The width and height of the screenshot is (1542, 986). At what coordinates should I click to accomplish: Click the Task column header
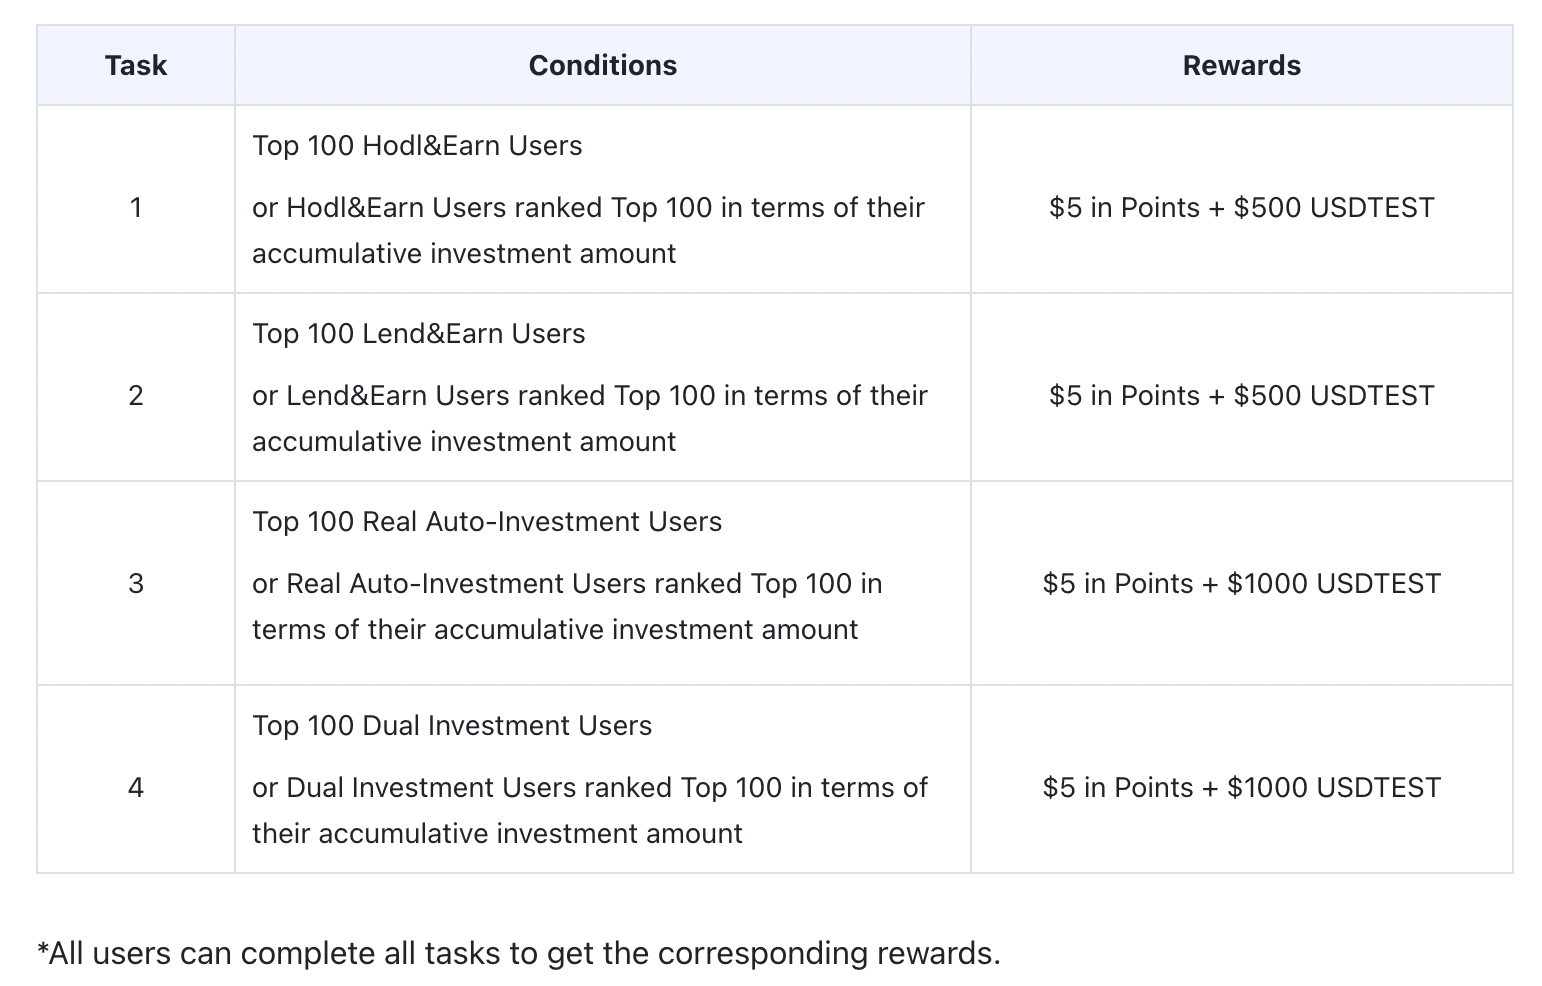[135, 66]
